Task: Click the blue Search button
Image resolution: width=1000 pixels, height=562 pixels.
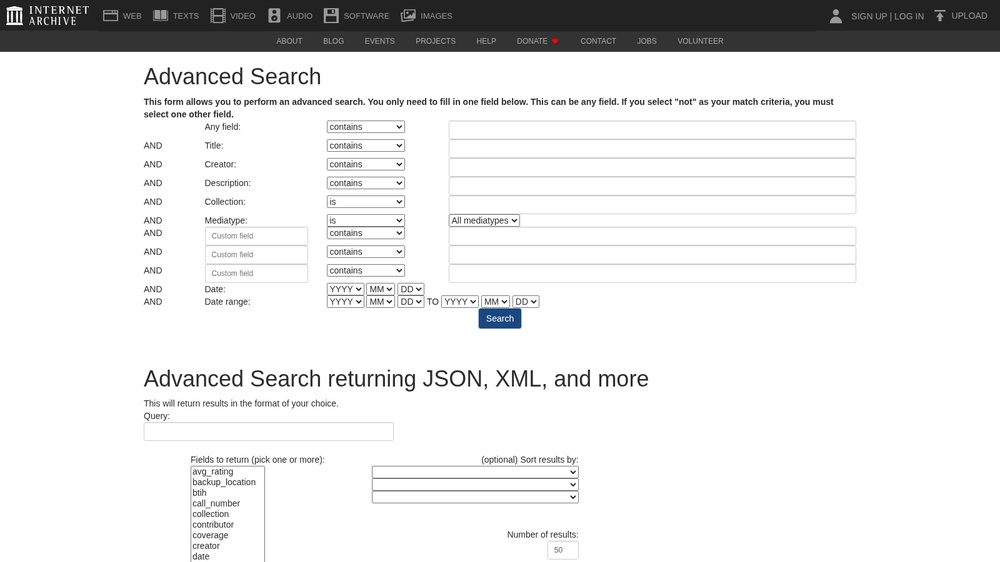Action: point(500,318)
